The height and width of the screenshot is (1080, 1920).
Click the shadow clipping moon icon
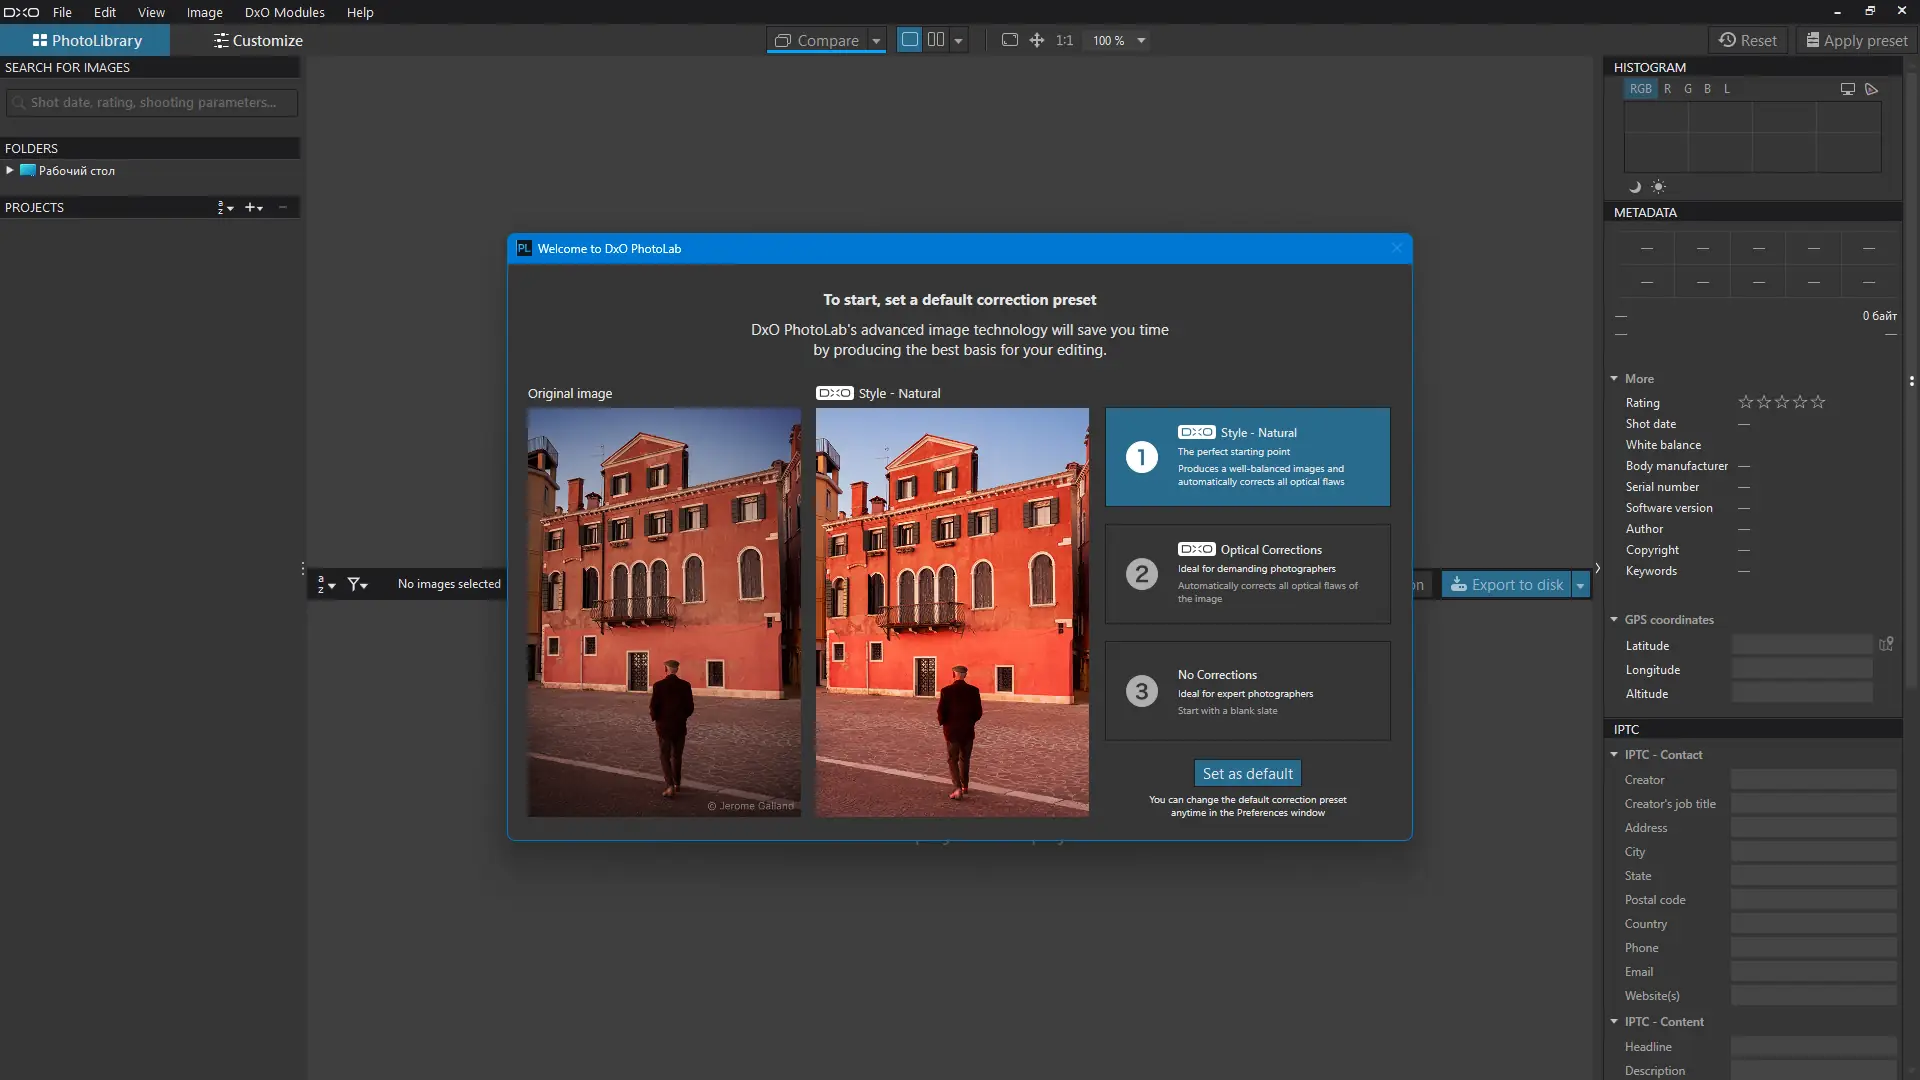pos(1635,187)
